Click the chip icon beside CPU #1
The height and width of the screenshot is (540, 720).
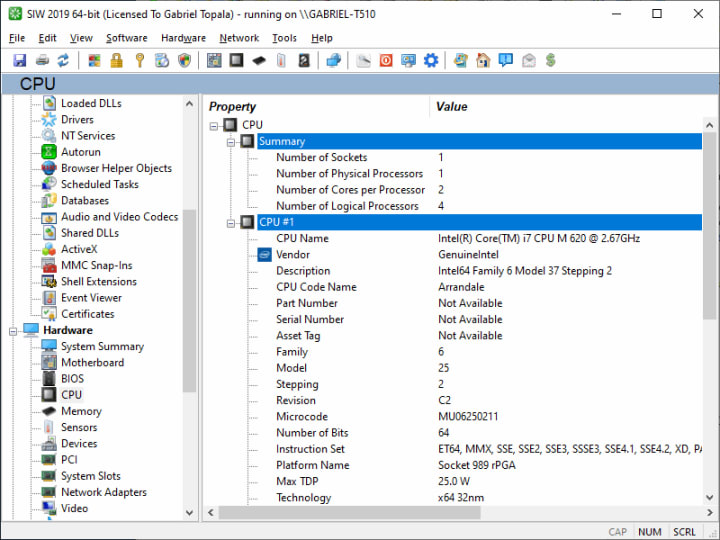248,222
